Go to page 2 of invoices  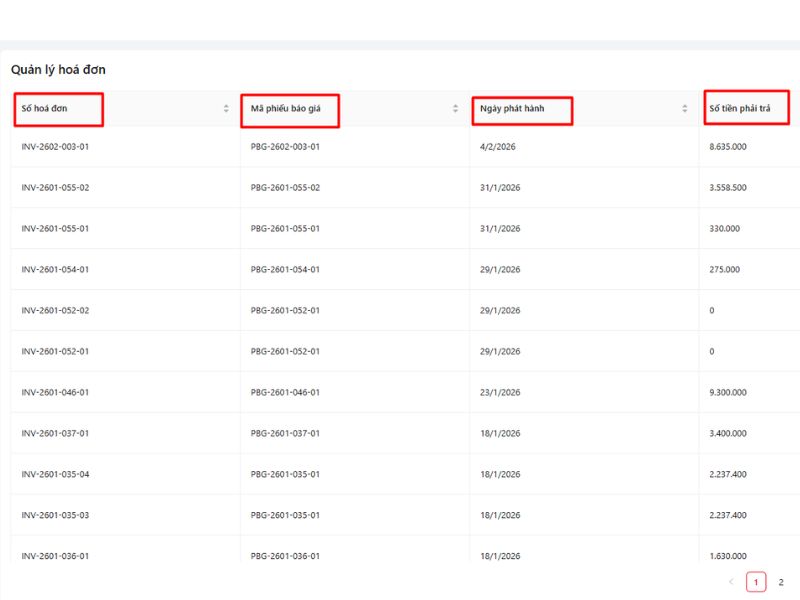coord(781,582)
